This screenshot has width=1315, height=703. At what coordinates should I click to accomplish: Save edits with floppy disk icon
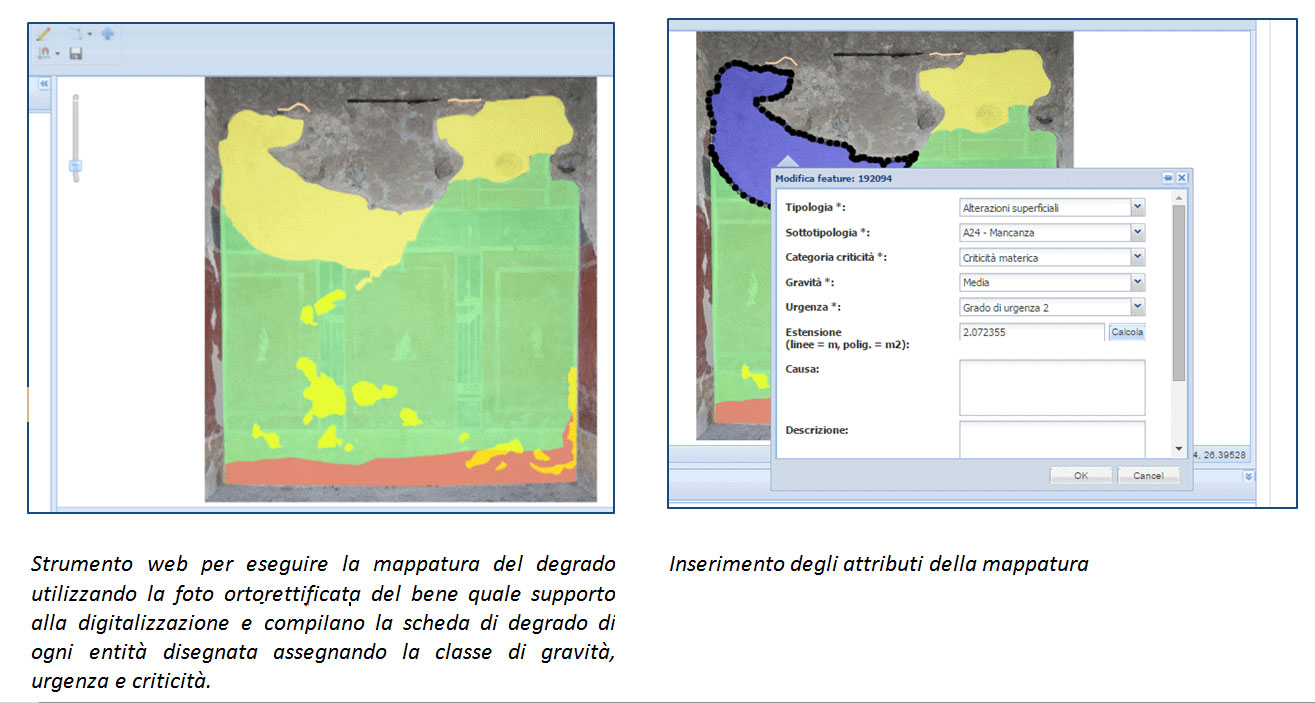[76, 53]
